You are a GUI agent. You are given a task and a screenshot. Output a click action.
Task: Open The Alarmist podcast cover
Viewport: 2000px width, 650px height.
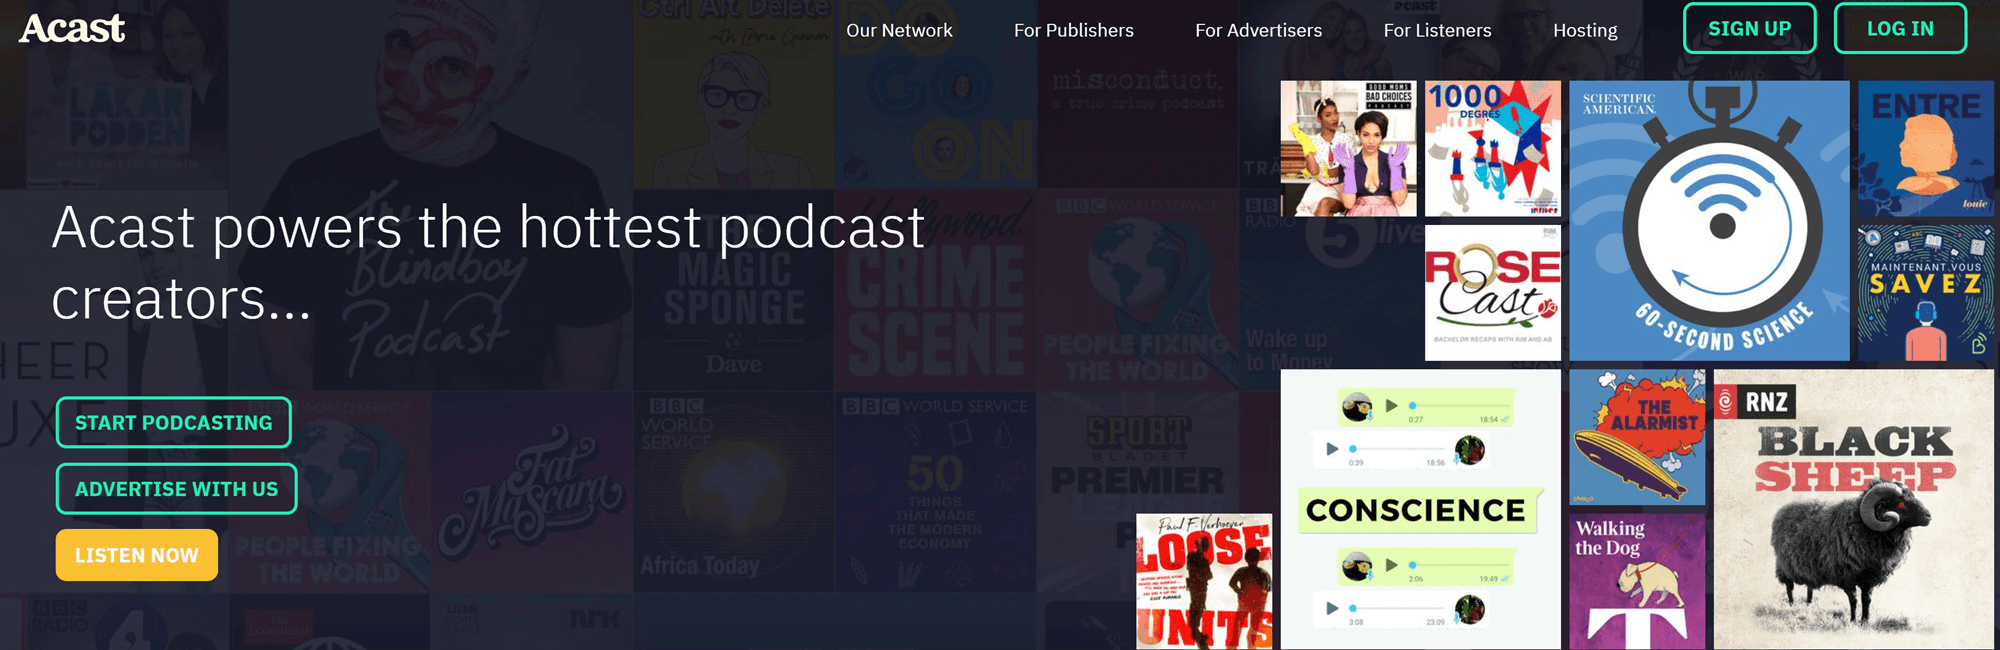click(1637, 437)
